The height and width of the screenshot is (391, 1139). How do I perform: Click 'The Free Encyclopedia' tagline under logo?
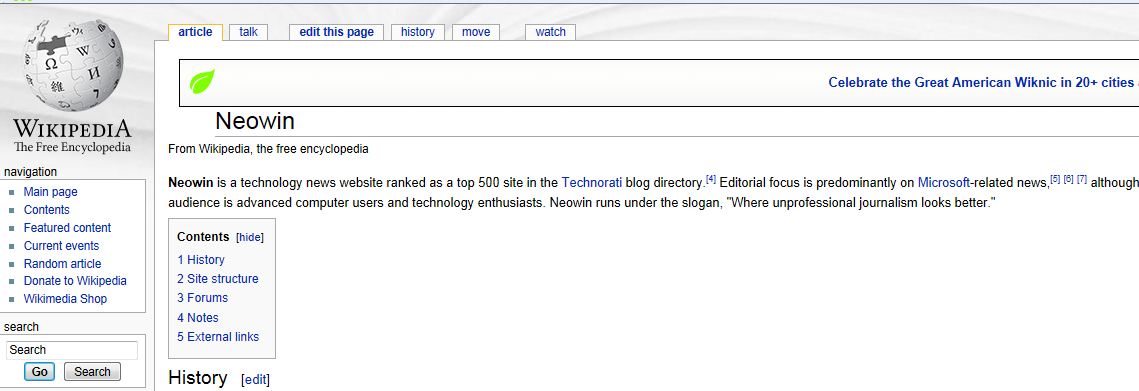coord(73,148)
